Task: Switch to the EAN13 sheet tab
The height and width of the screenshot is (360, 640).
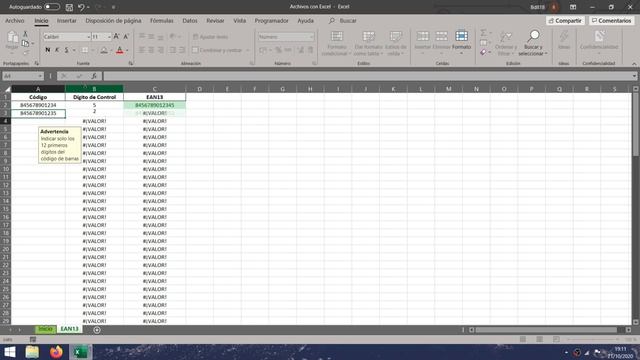Action: pyautogui.click(x=69, y=329)
